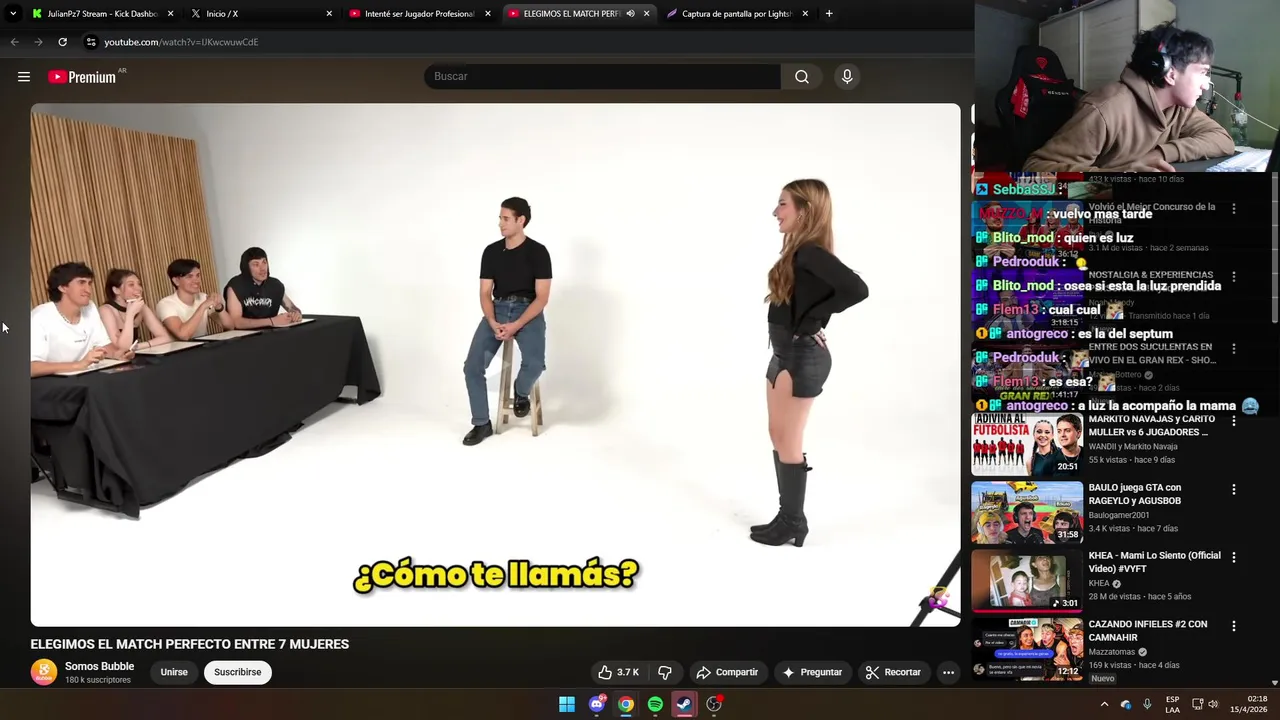Open Somos Bubble channel avatar
1280x720 pixels.
click(43, 672)
